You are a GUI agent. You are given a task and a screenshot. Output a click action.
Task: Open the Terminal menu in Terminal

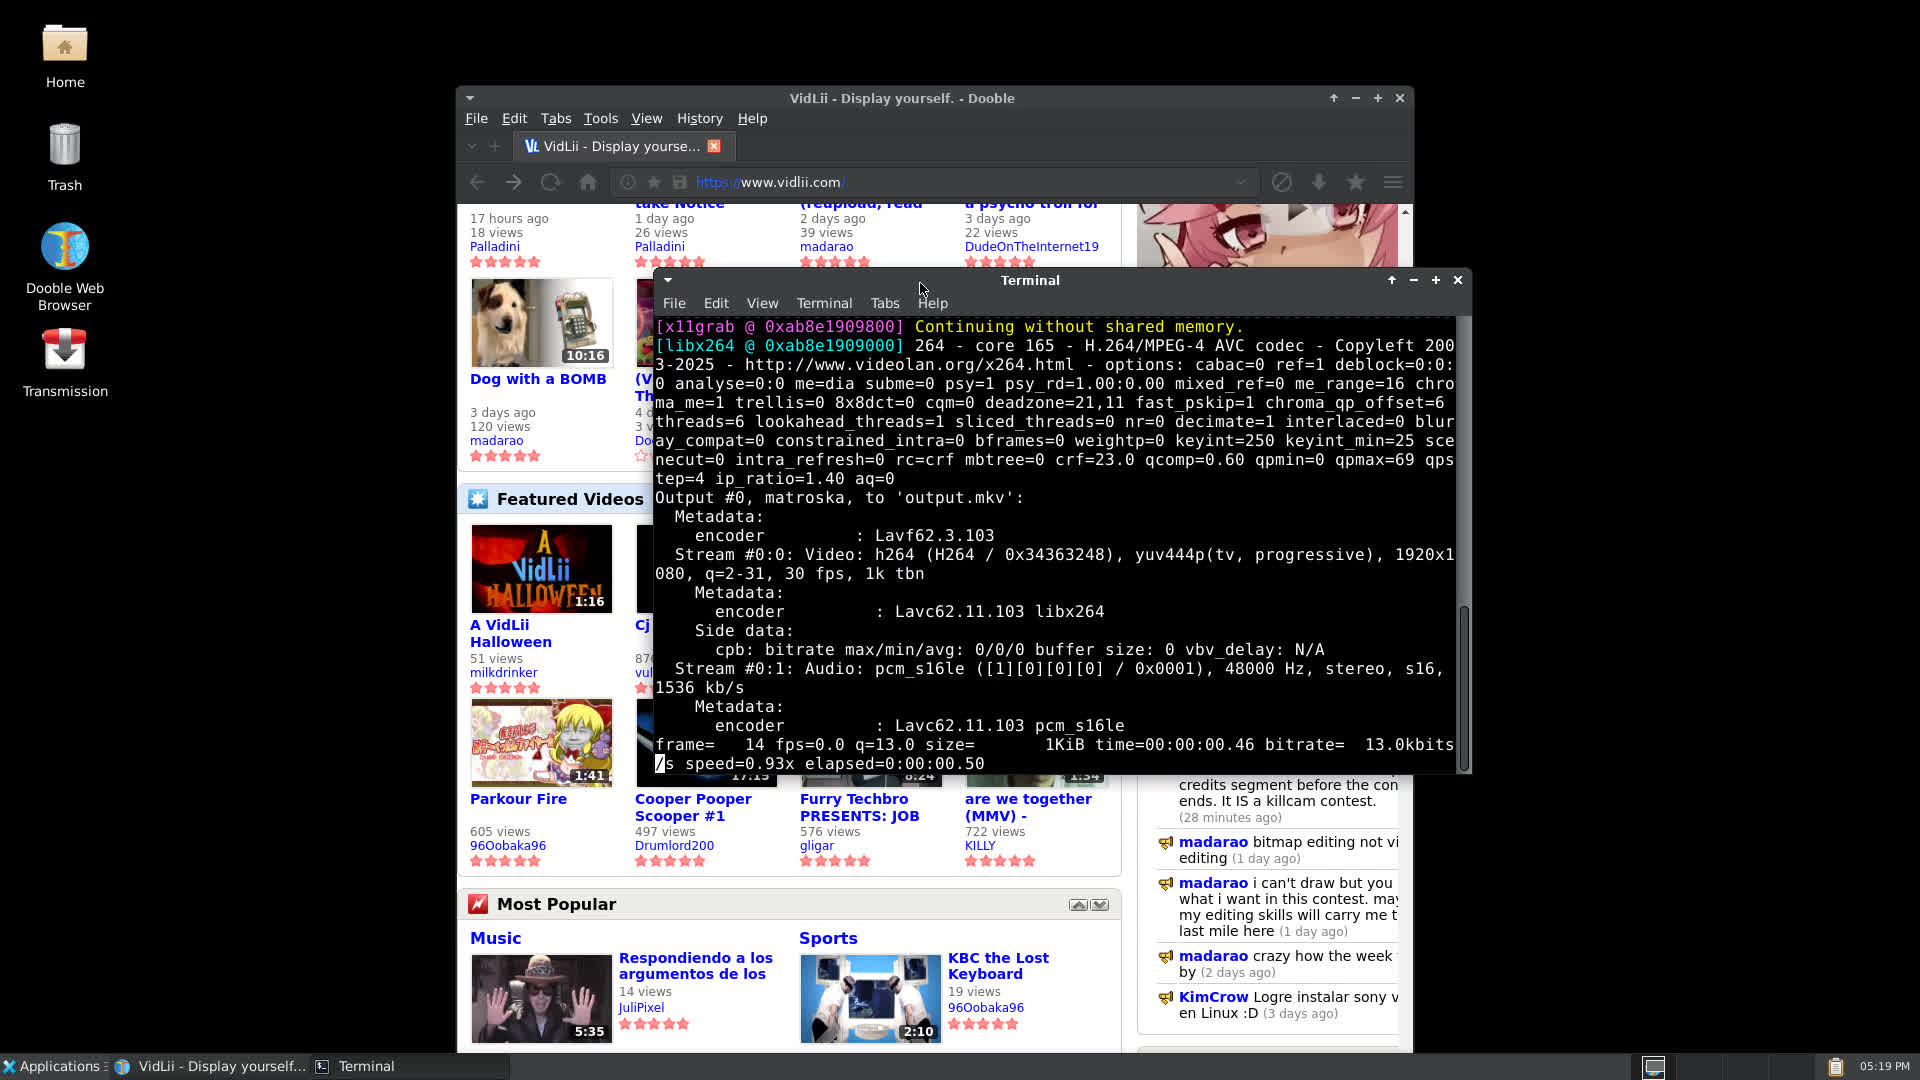coord(824,303)
